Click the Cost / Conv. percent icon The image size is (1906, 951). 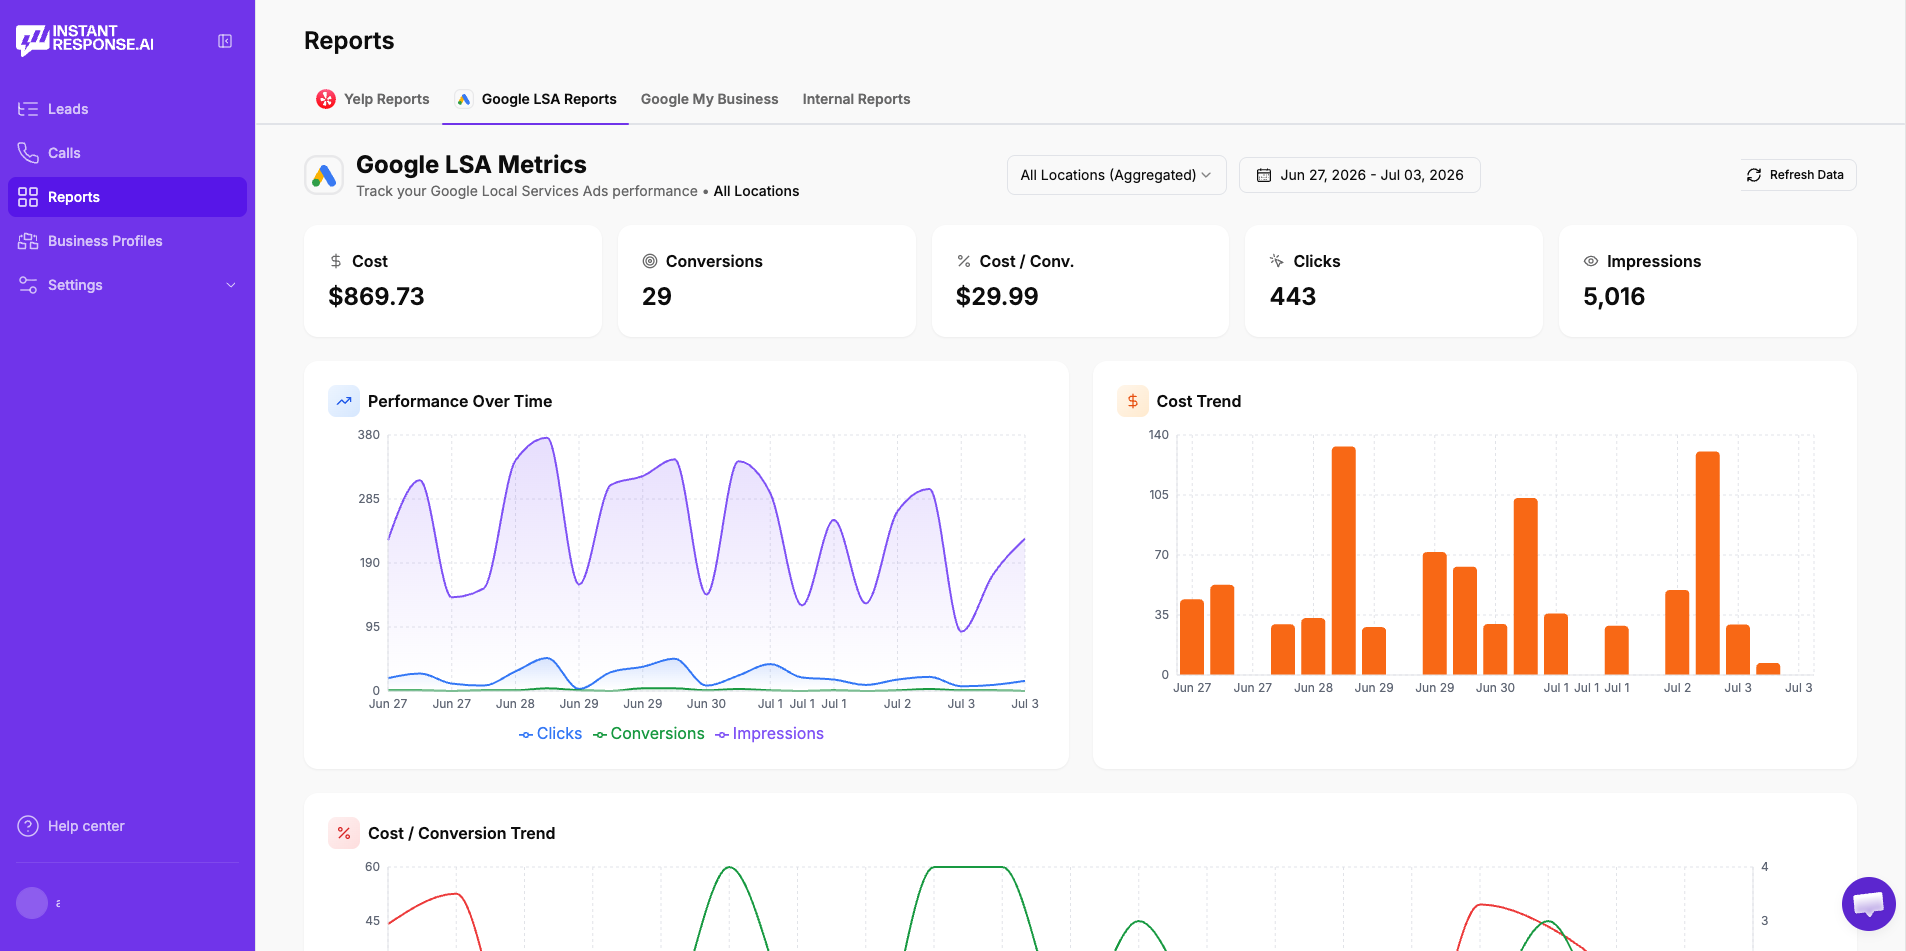[x=964, y=261]
